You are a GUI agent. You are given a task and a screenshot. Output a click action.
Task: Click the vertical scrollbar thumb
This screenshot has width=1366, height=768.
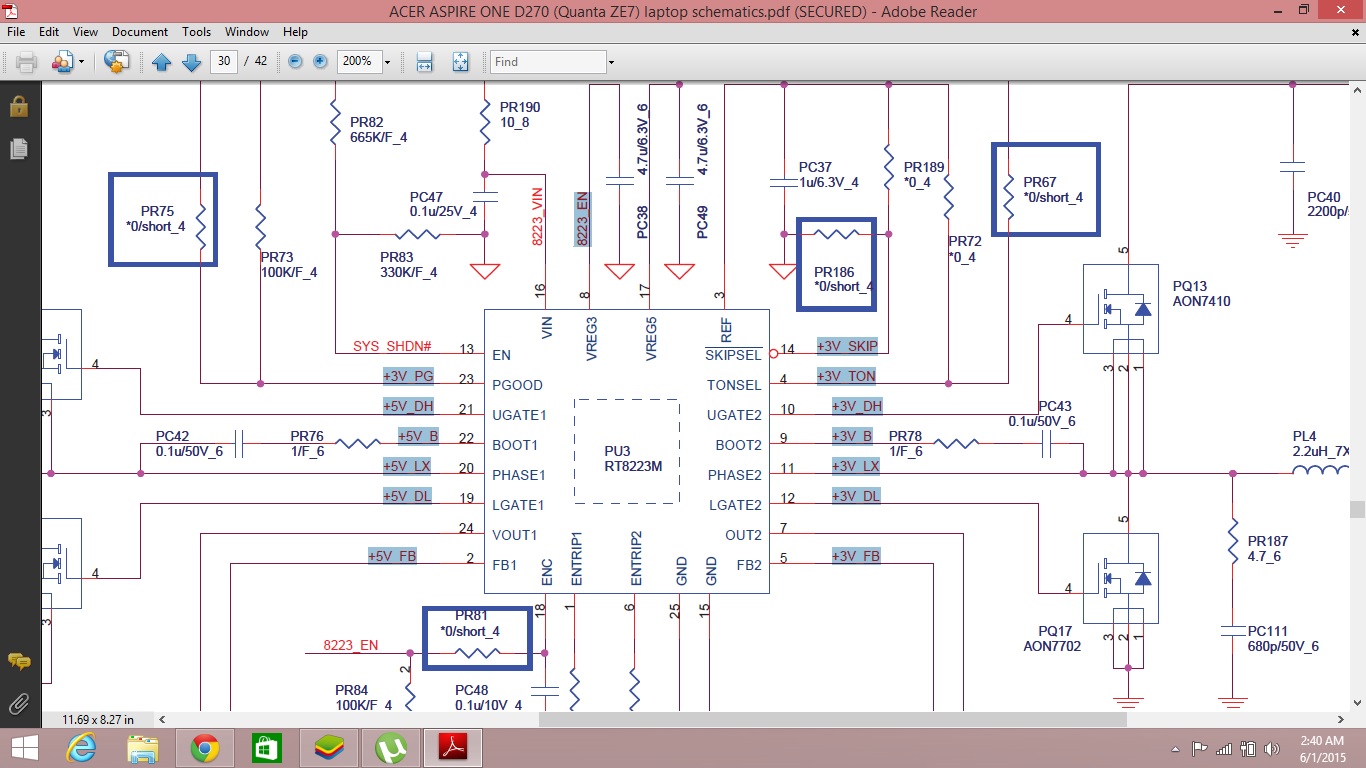1357,508
